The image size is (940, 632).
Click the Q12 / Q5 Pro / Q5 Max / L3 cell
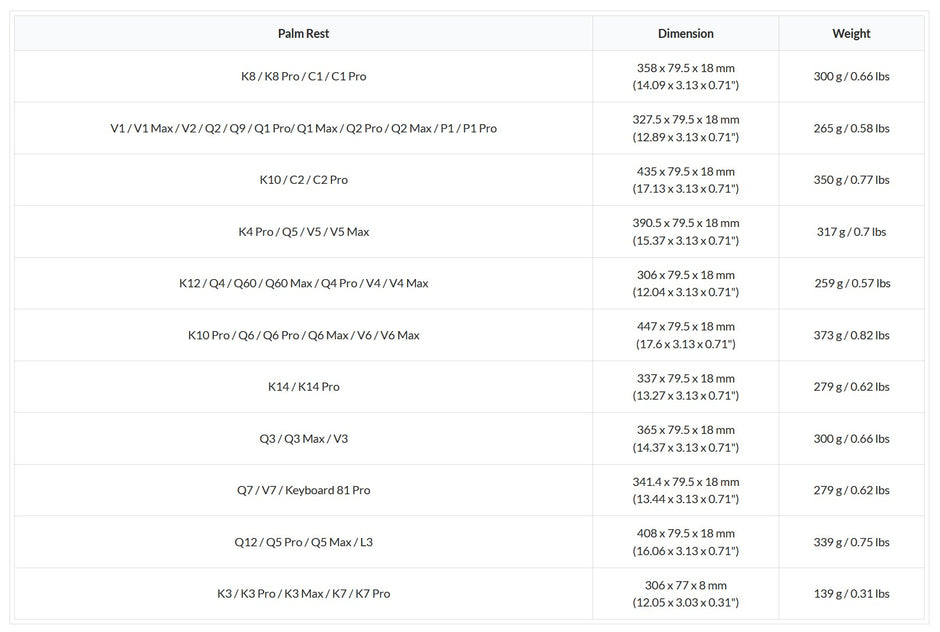point(303,542)
